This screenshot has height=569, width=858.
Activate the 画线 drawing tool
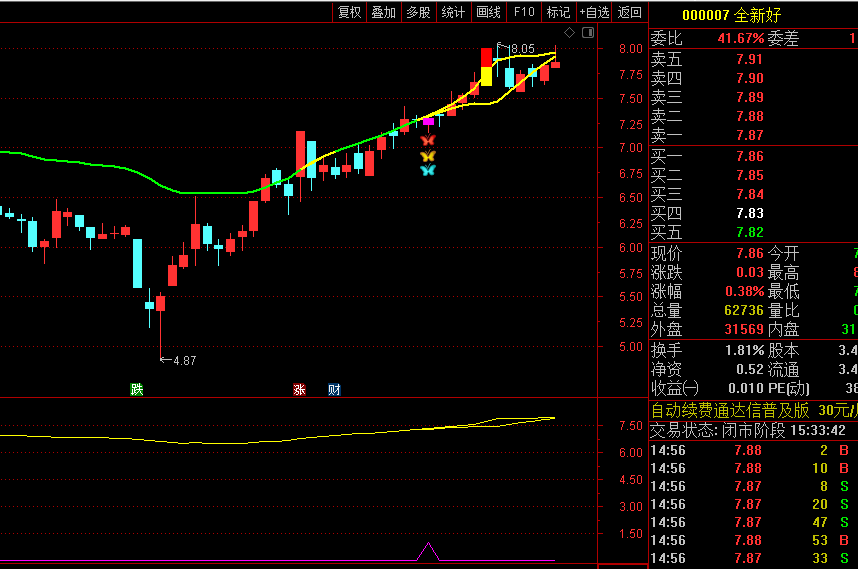pos(488,12)
